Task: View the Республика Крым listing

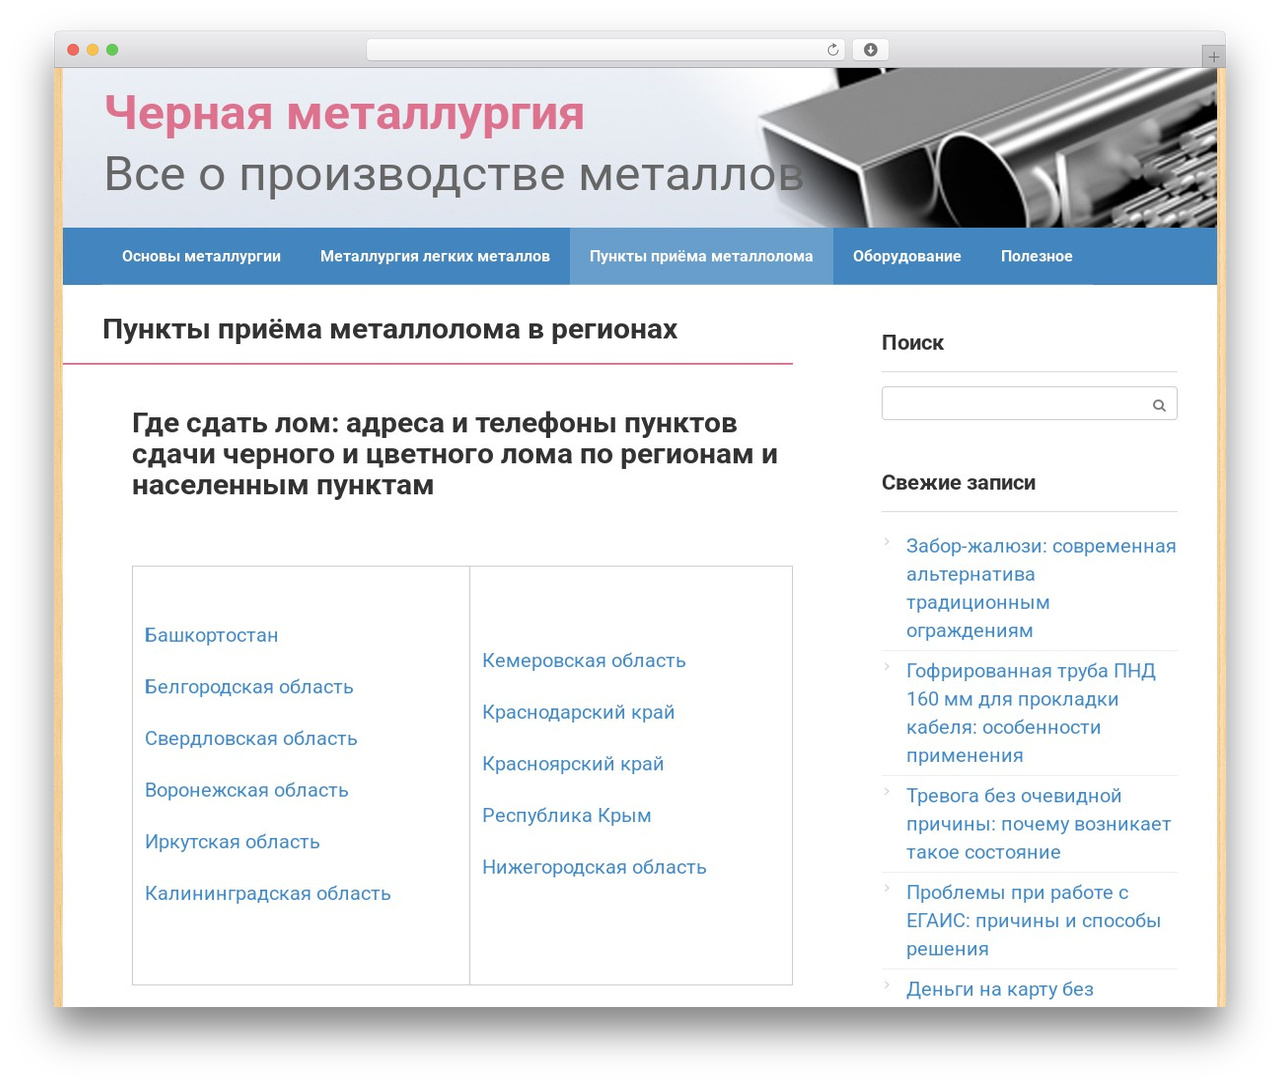Action: pos(567,816)
